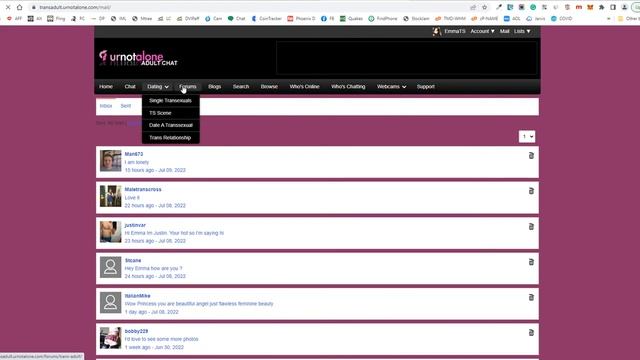The height and width of the screenshot is (360, 640).
Task: Select Single Transsexuals from Dating menu
Action: coord(170,100)
